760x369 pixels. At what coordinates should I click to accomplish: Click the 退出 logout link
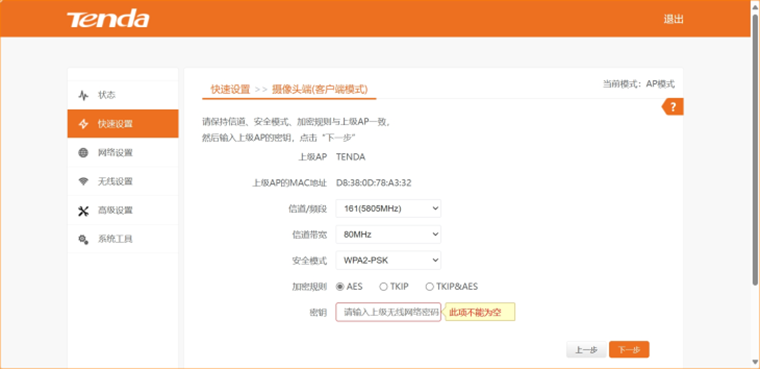(673, 19)
